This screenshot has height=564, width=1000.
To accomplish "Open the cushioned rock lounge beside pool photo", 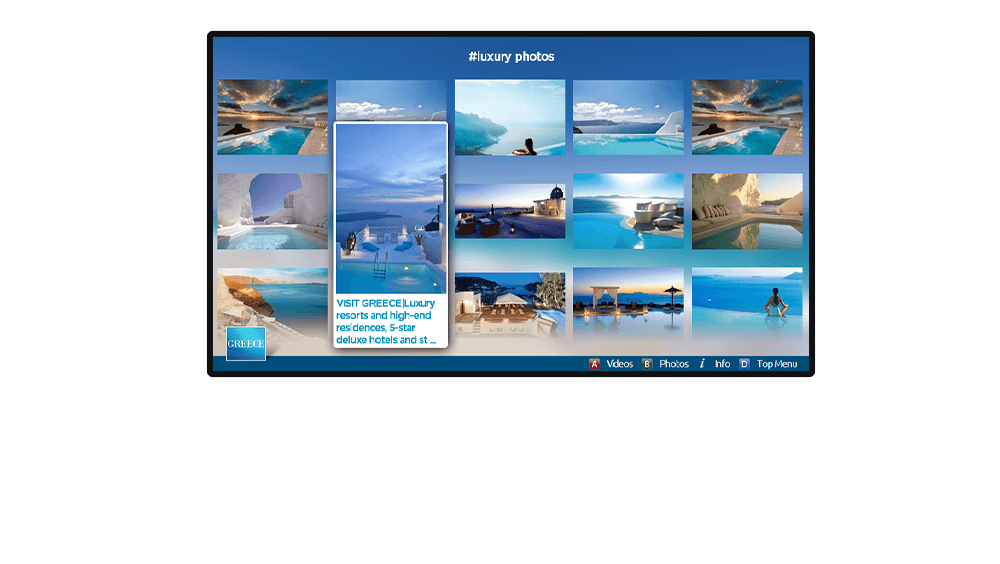I will tap(747, 211).
